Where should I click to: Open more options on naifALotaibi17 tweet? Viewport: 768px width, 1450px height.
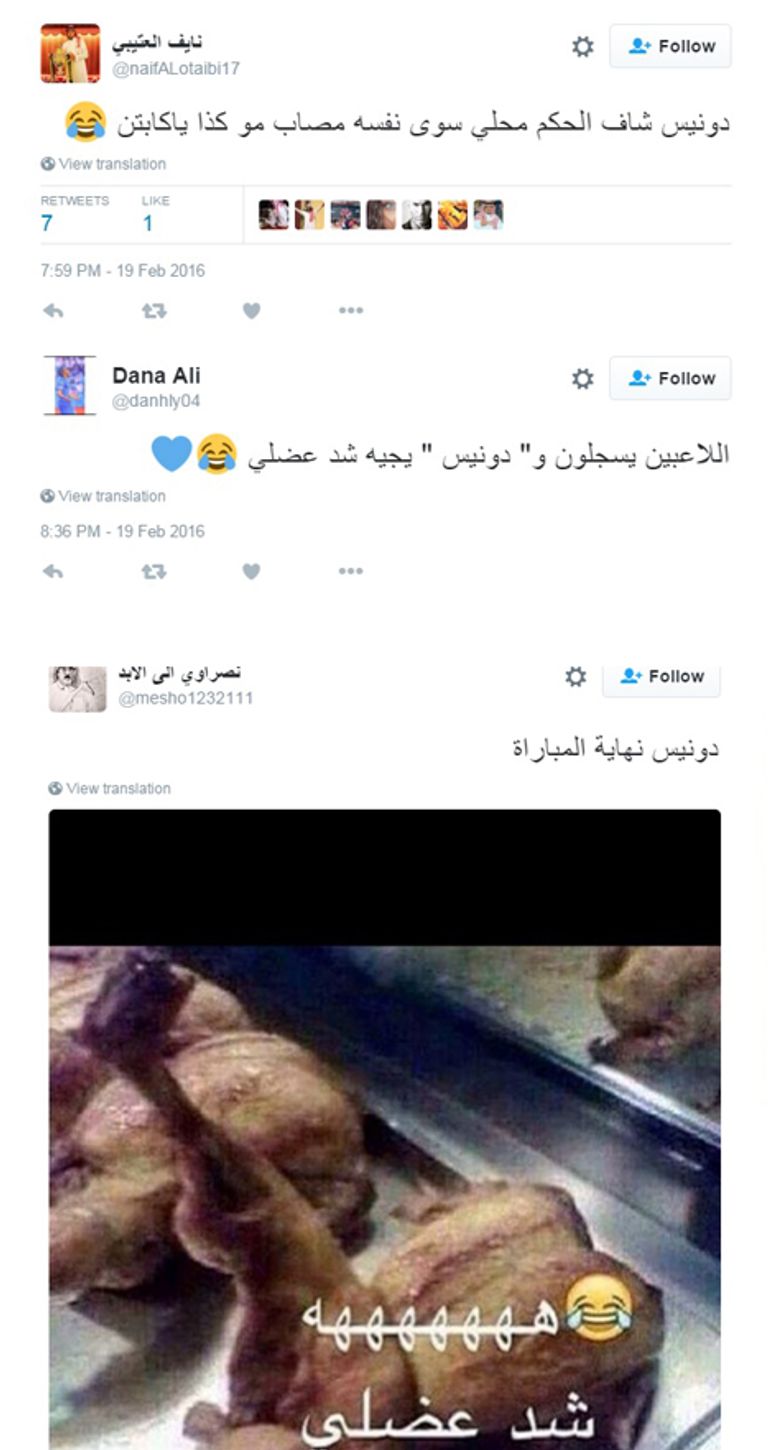click(x=350, y=311)
